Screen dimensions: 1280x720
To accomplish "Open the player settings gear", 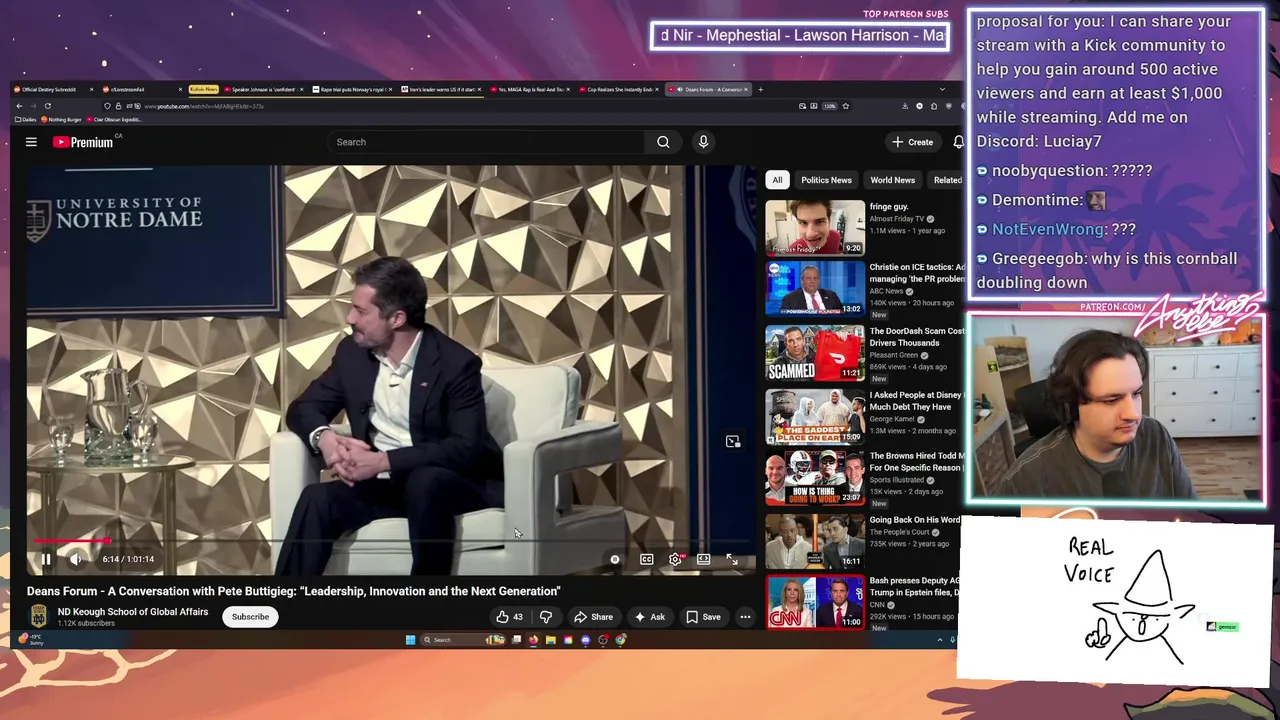I will 676,560.
